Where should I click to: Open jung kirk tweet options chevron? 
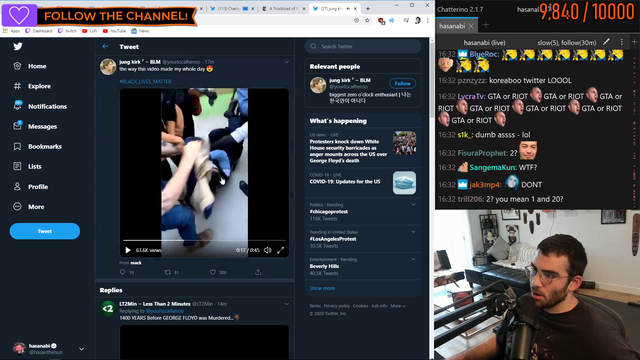287,62
